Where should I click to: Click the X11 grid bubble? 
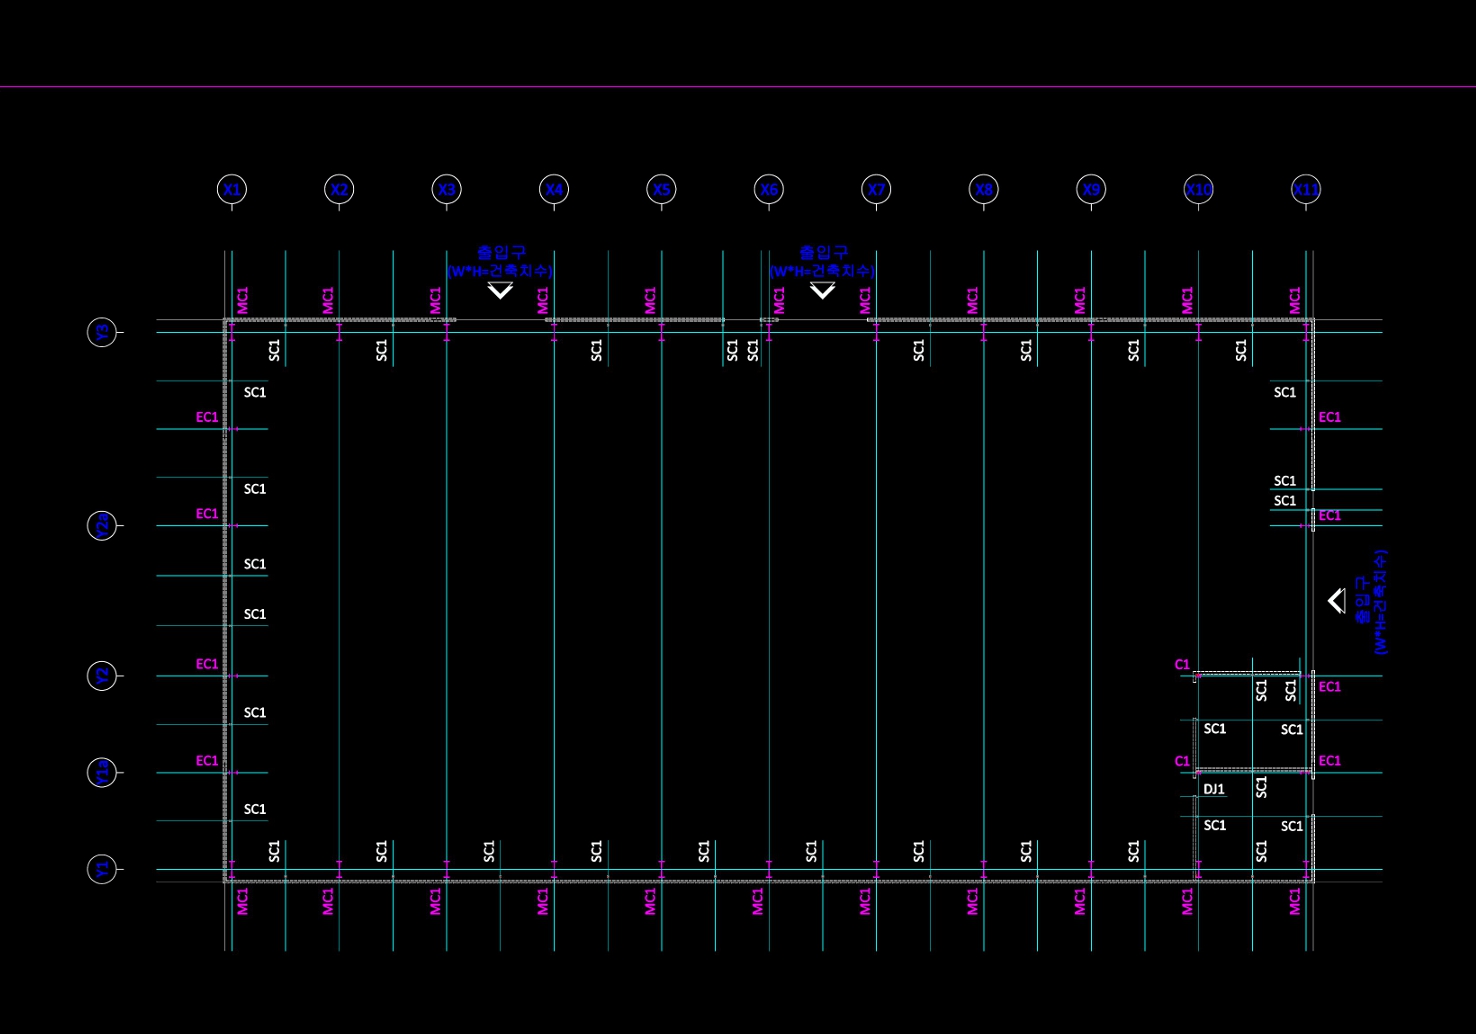[1306, 189]
